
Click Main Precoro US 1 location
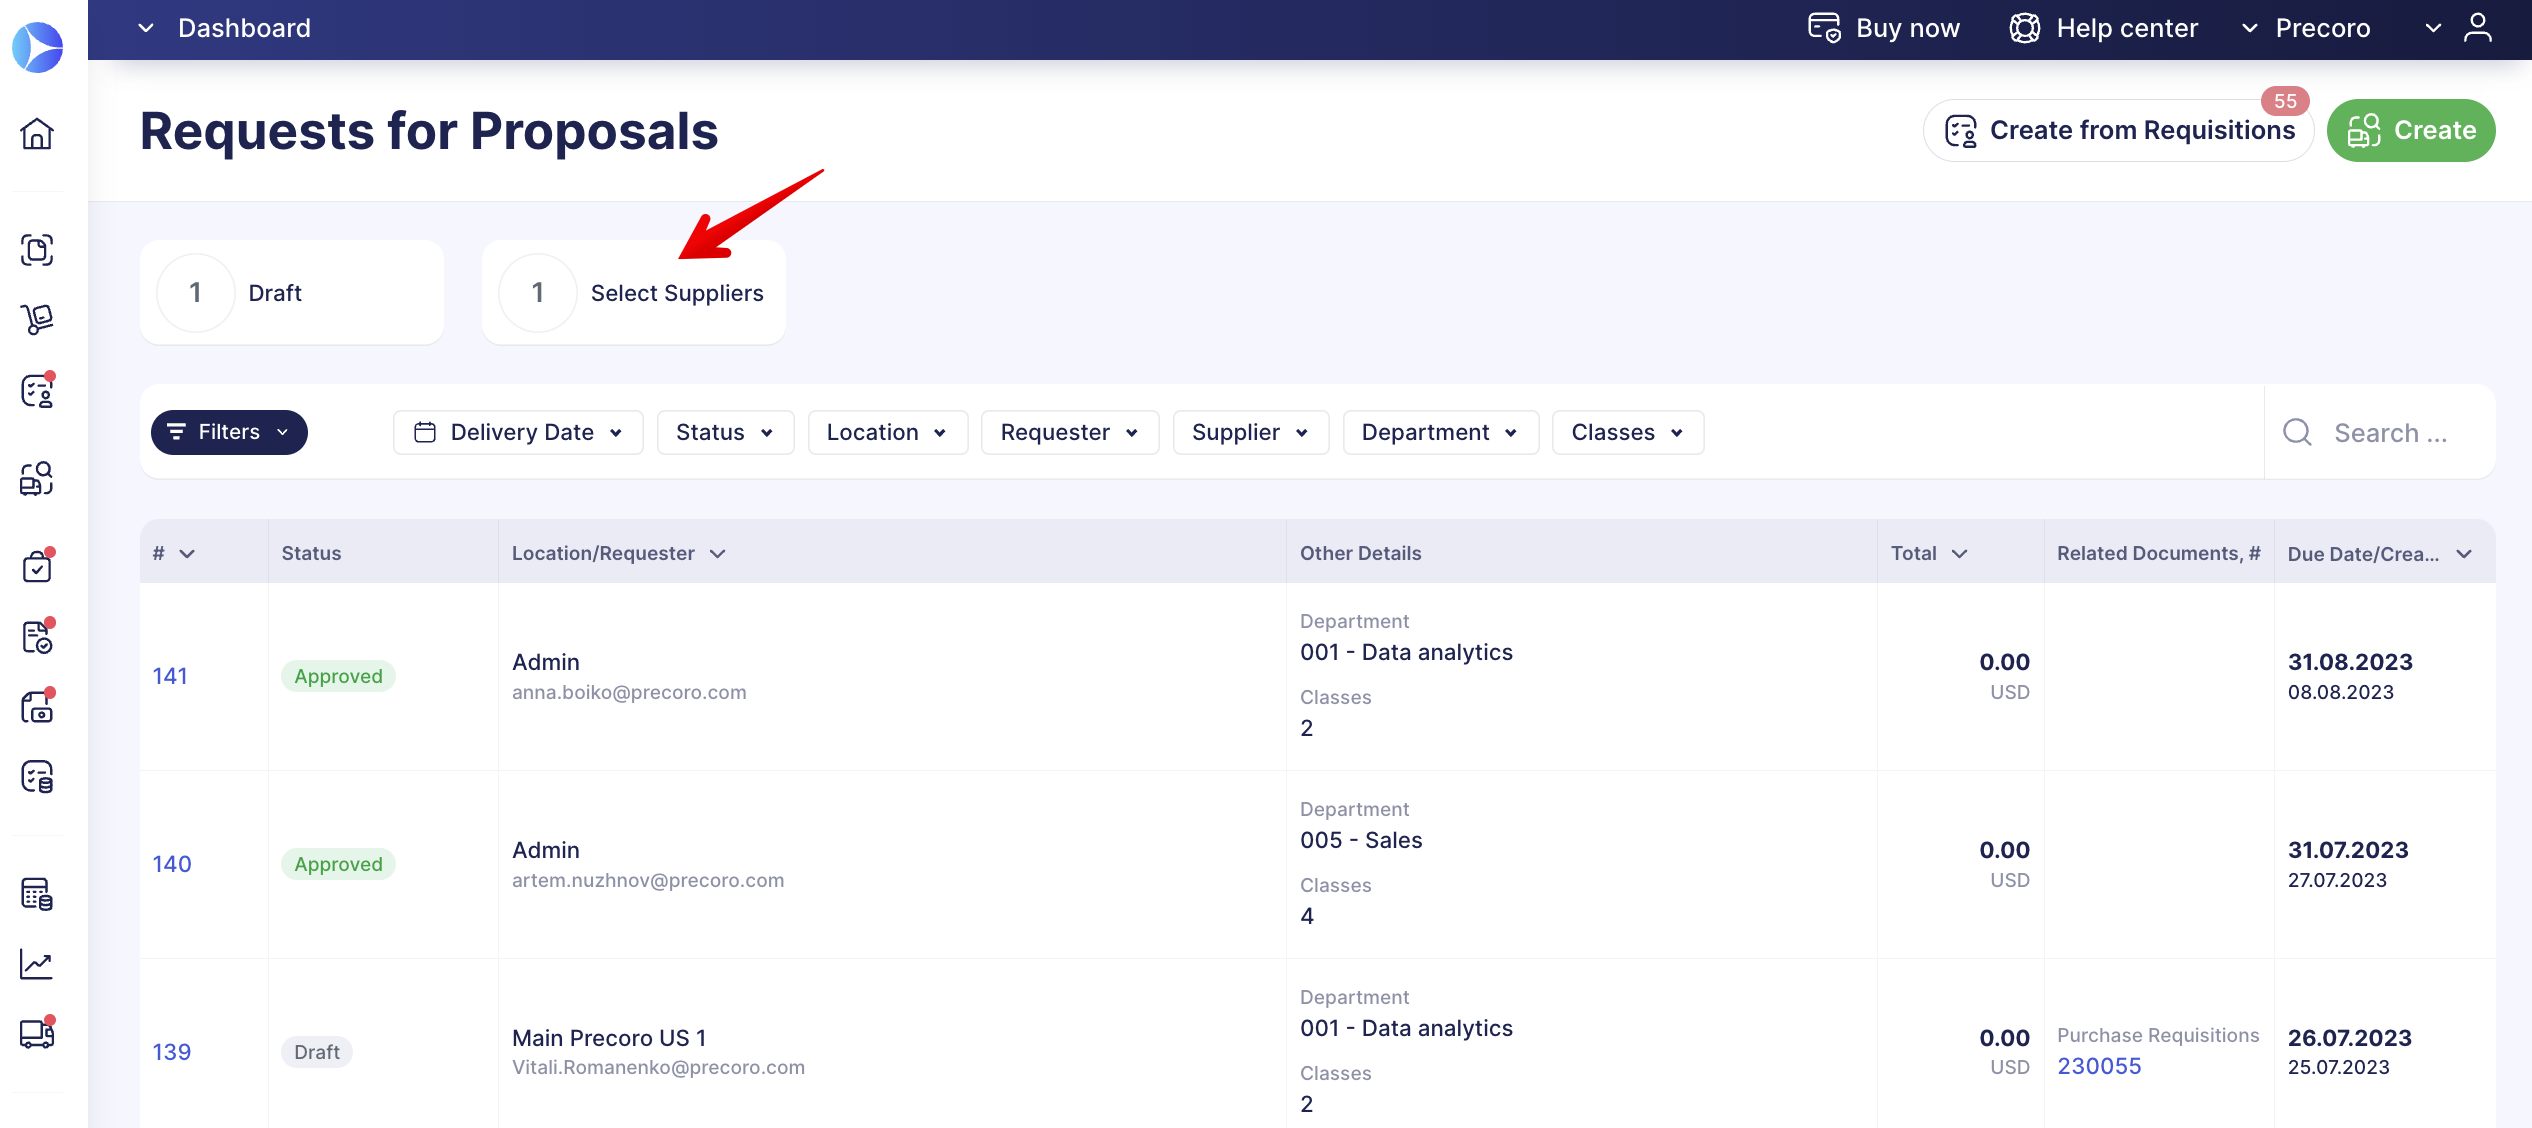pyautogui.click(x=609, y=1038)
